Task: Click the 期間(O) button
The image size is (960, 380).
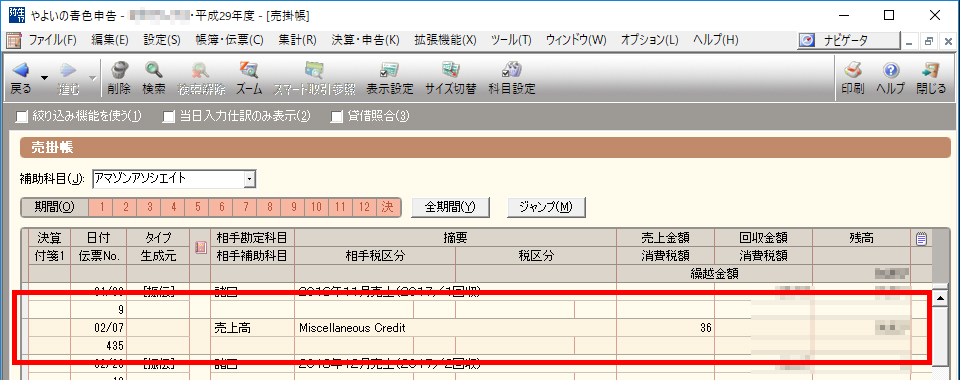Action: click(54, 207)
